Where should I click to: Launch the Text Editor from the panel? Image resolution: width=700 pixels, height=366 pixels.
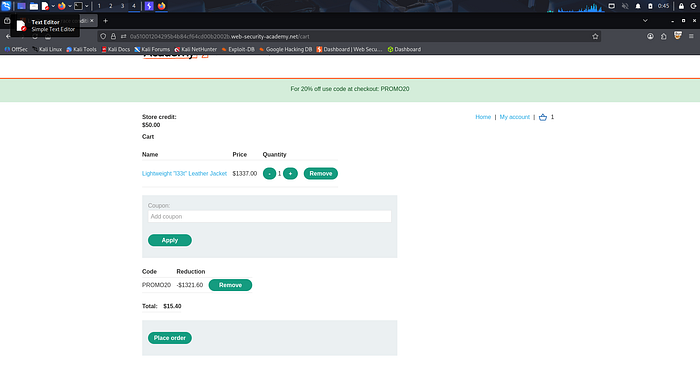[45, 6]
